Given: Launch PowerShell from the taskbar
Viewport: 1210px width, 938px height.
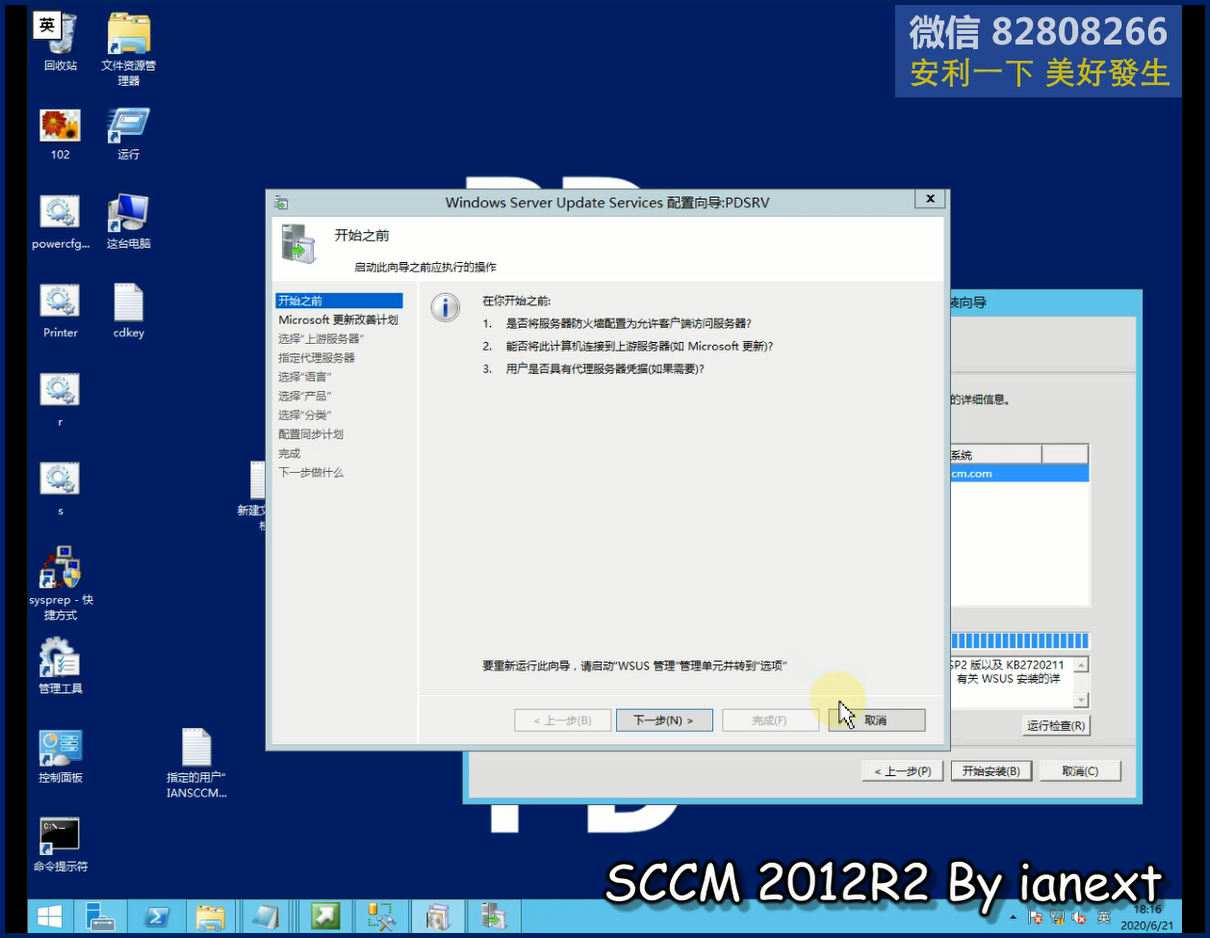Looking at the screenshot, I should pyautogui.click(x=157, y=916).
